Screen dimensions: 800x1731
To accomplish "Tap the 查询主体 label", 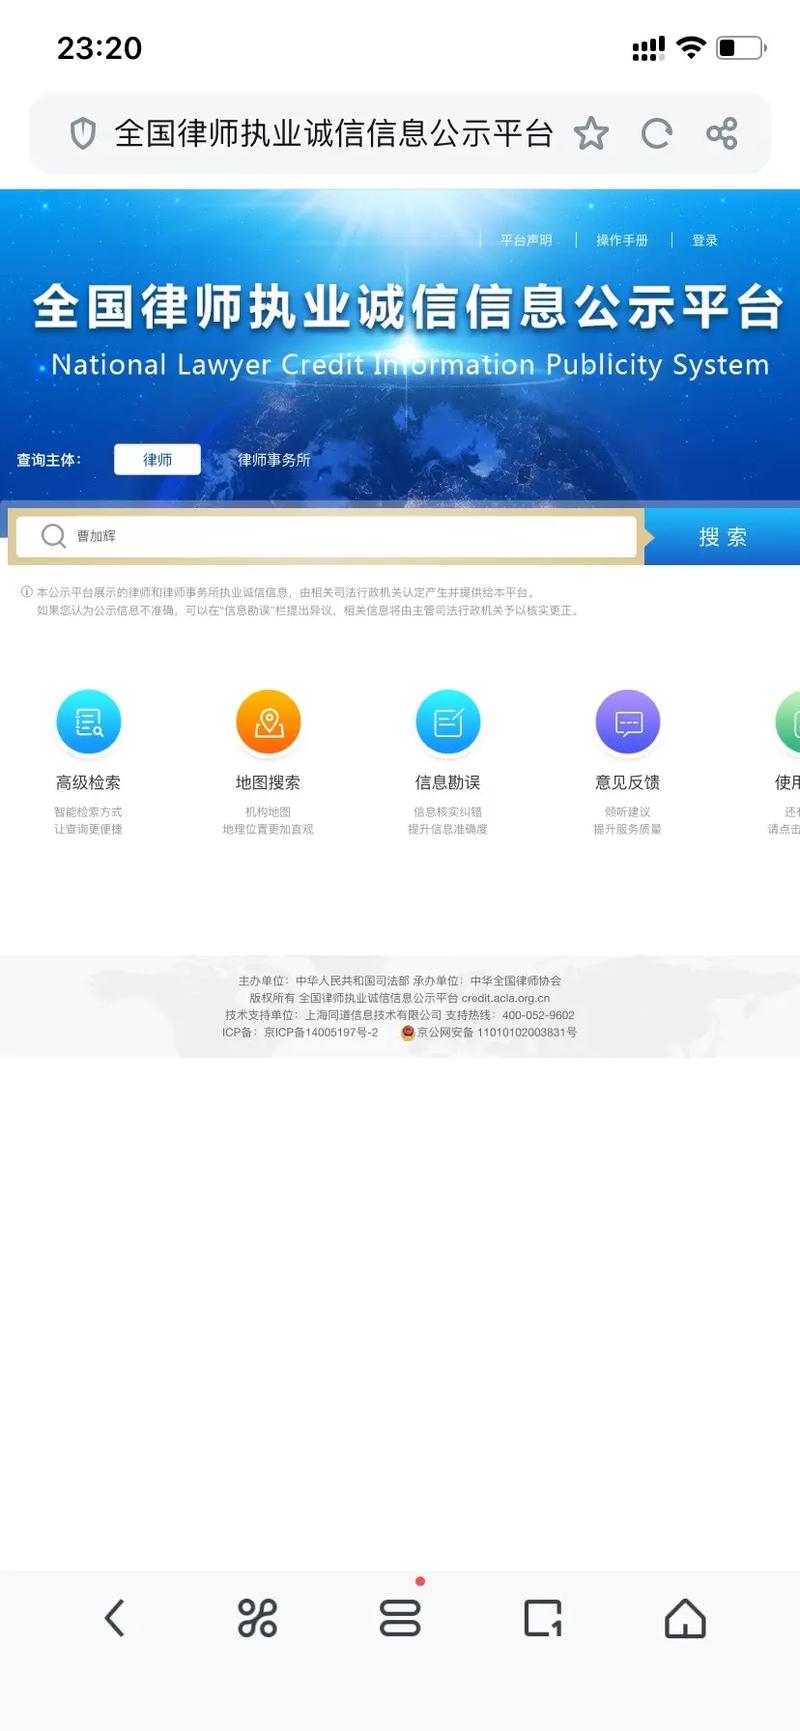I will (x=48, y=460).
